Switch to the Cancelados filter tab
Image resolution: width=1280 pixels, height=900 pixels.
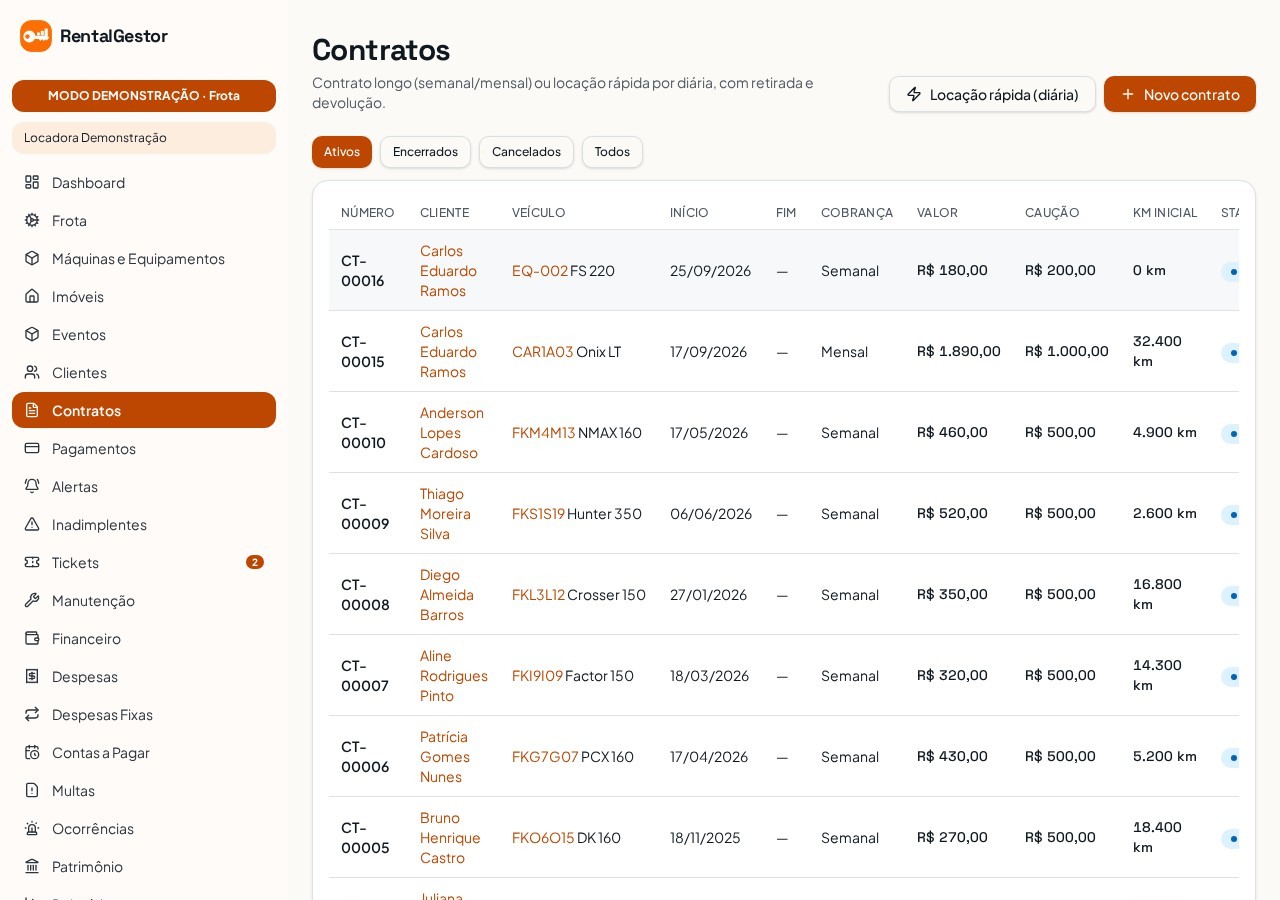pos(526,152)
